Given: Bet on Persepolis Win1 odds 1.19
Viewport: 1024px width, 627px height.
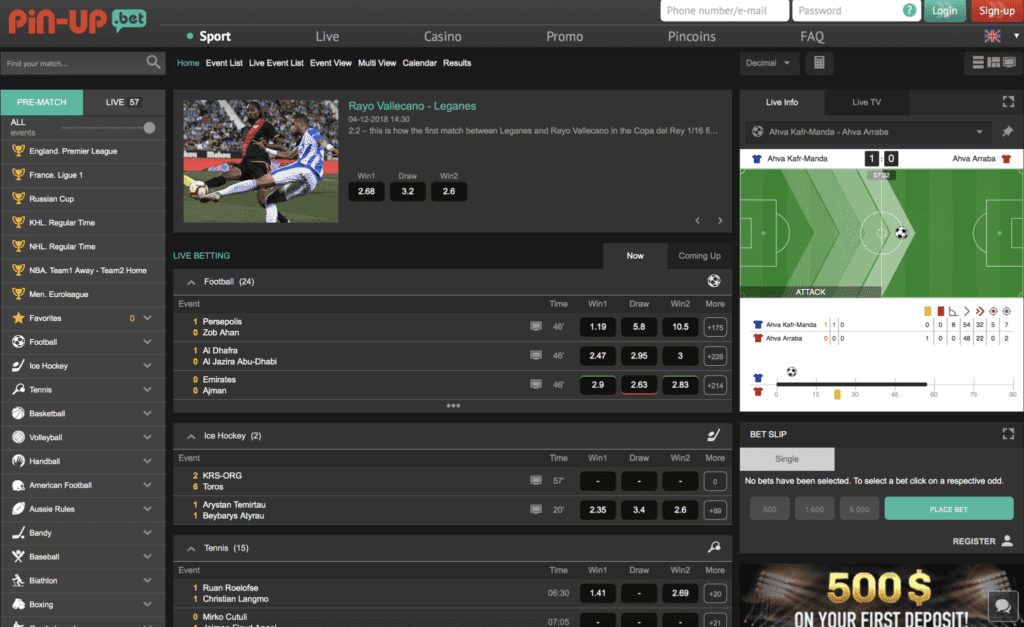Looking at the screenshot, I should tap(598, 327).
